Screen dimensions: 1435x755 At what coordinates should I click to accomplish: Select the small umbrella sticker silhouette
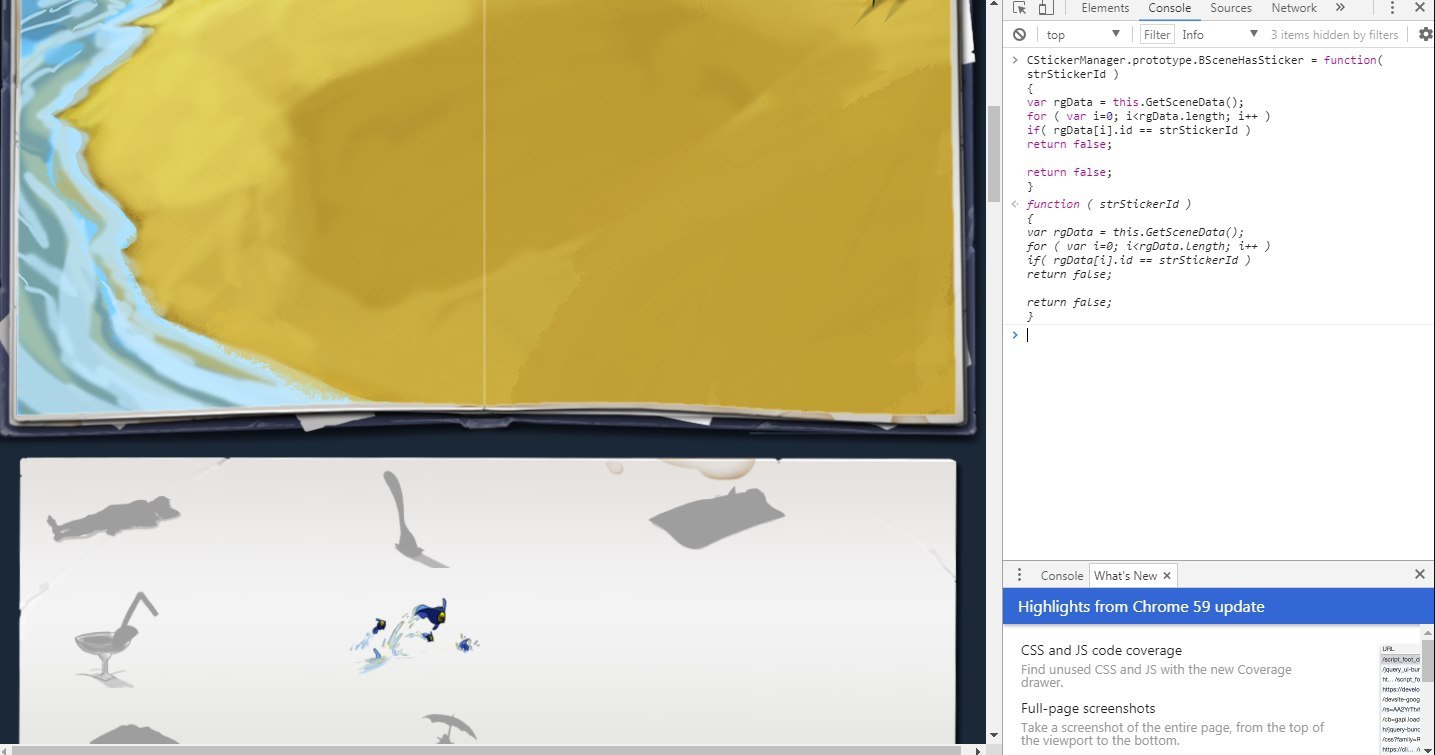pos(449,727)
